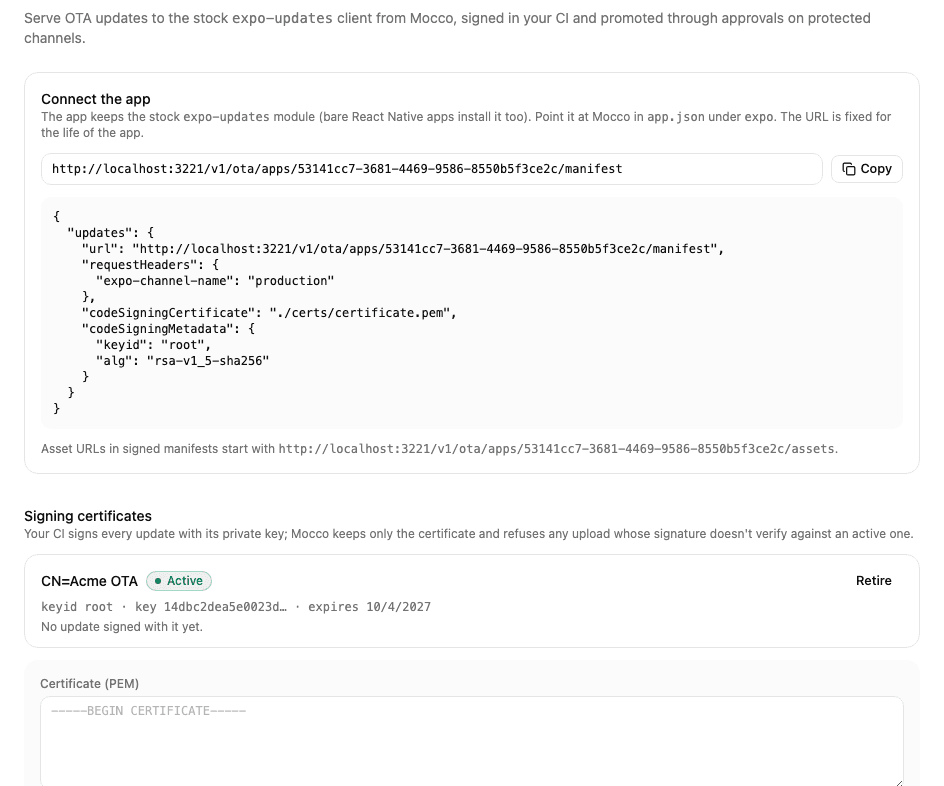Click the Signing certificates heading
The image size is (944, 786).
pos(88,516)
